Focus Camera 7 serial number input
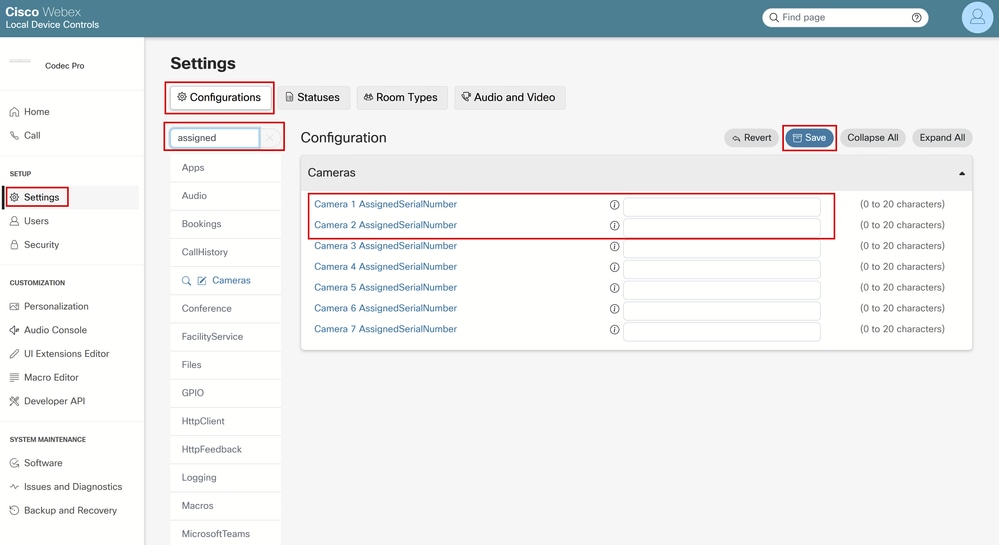The width and height of the screenshot is (999, 545). 721,331
